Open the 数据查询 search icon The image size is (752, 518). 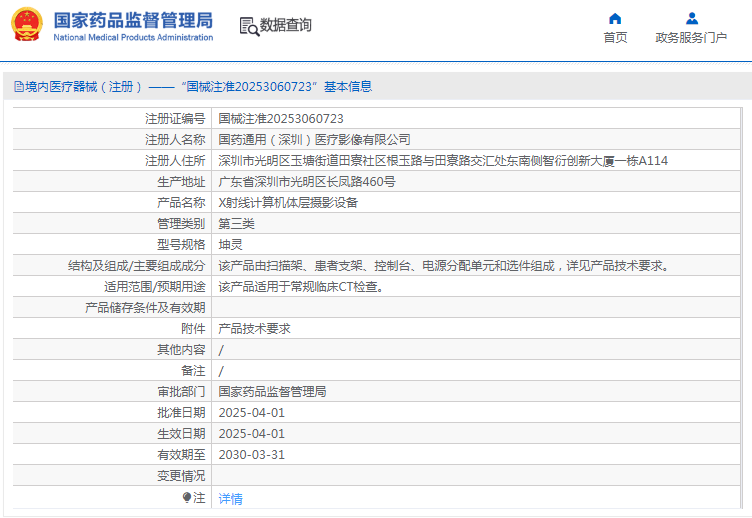(249, 26)
